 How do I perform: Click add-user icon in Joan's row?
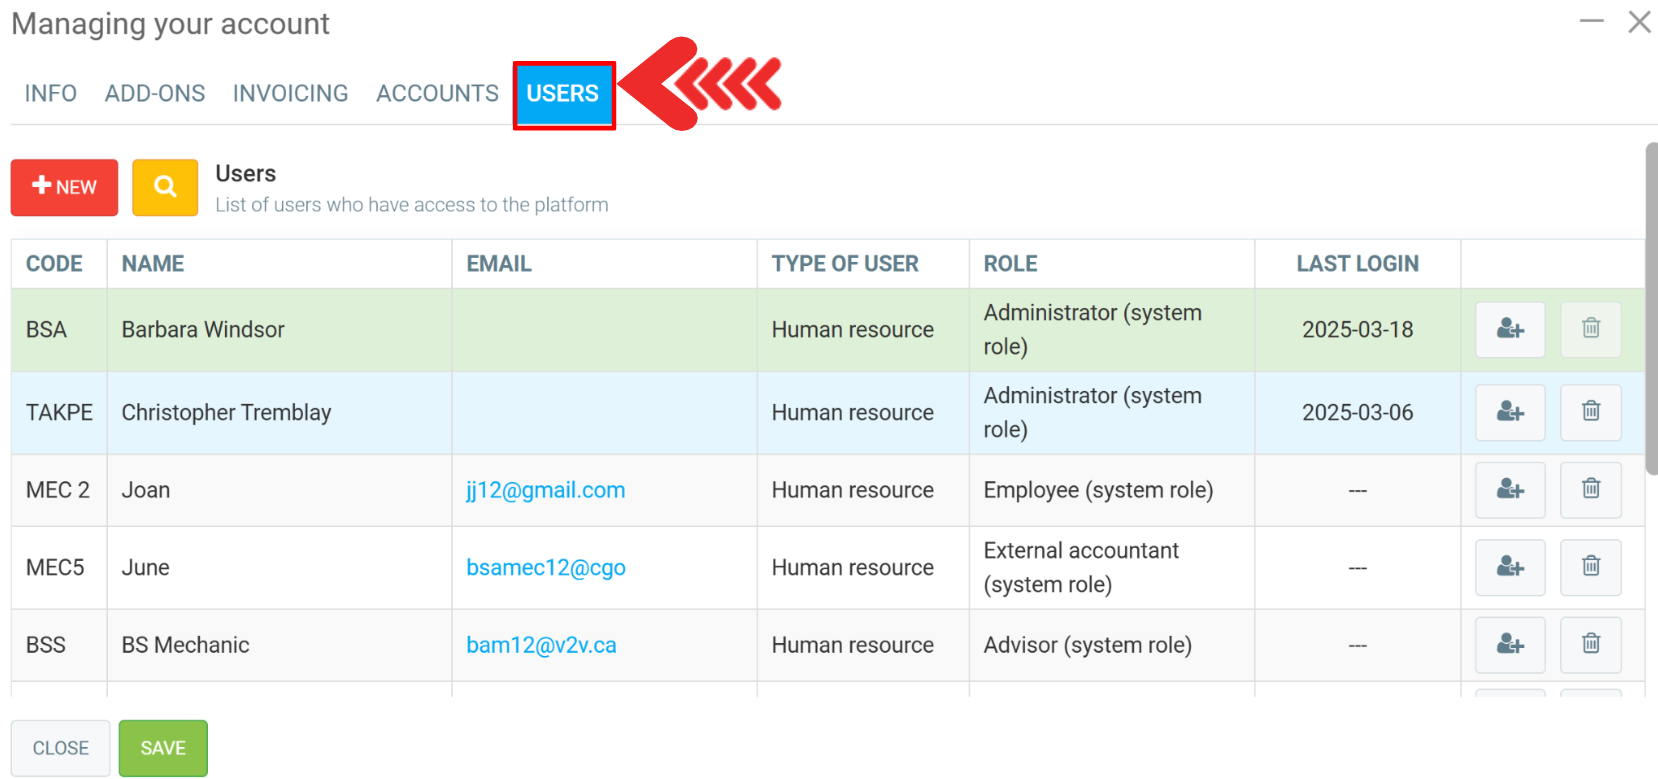pyautogui.click(x=1510, y=490)
